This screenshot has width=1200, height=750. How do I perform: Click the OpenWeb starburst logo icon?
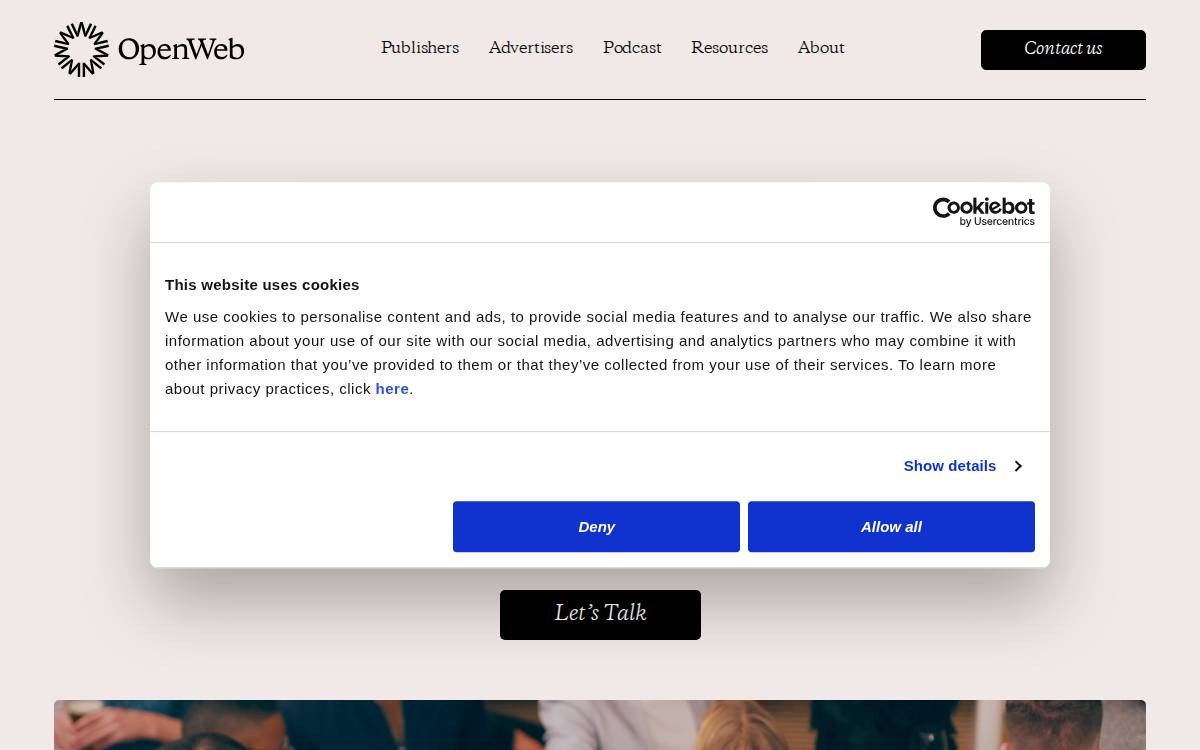click(81, 49)
